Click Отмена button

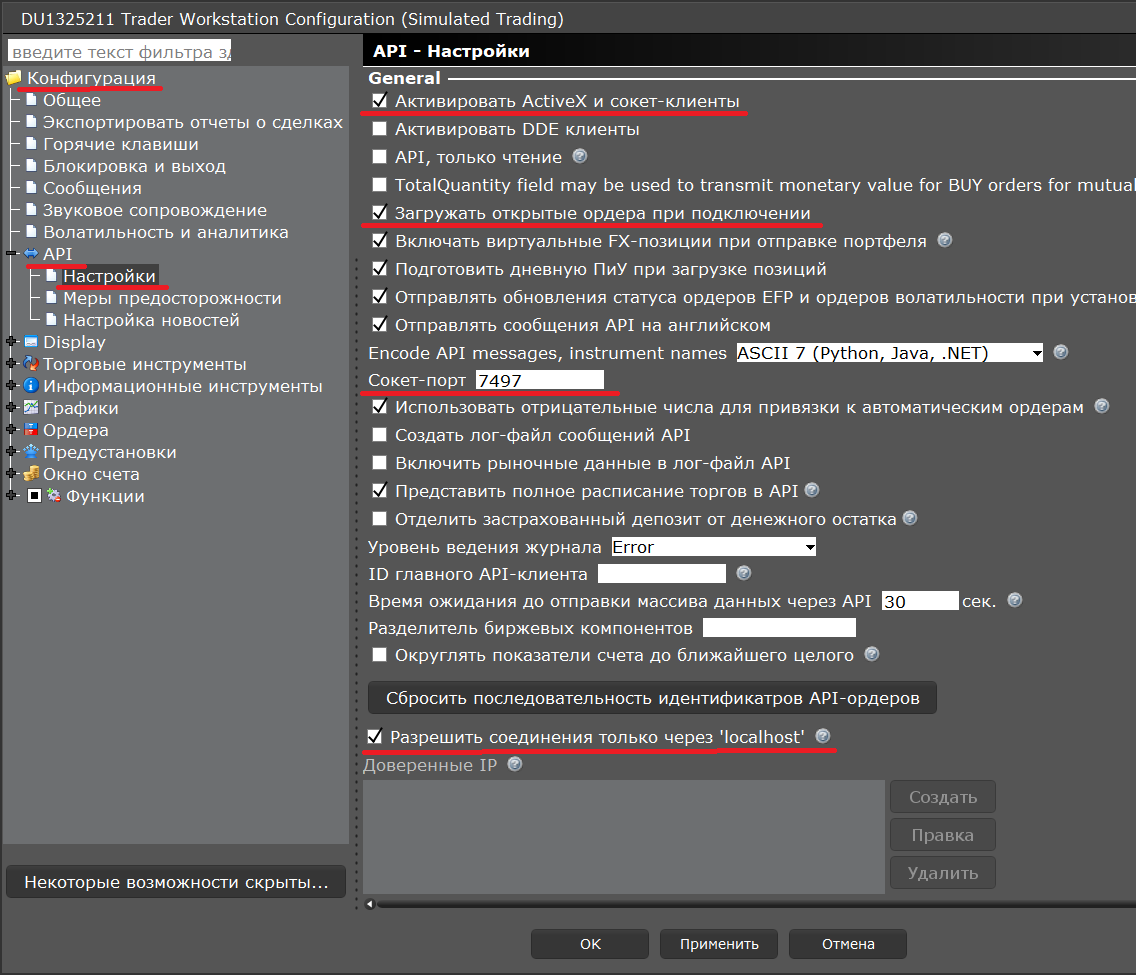(848, 944)
